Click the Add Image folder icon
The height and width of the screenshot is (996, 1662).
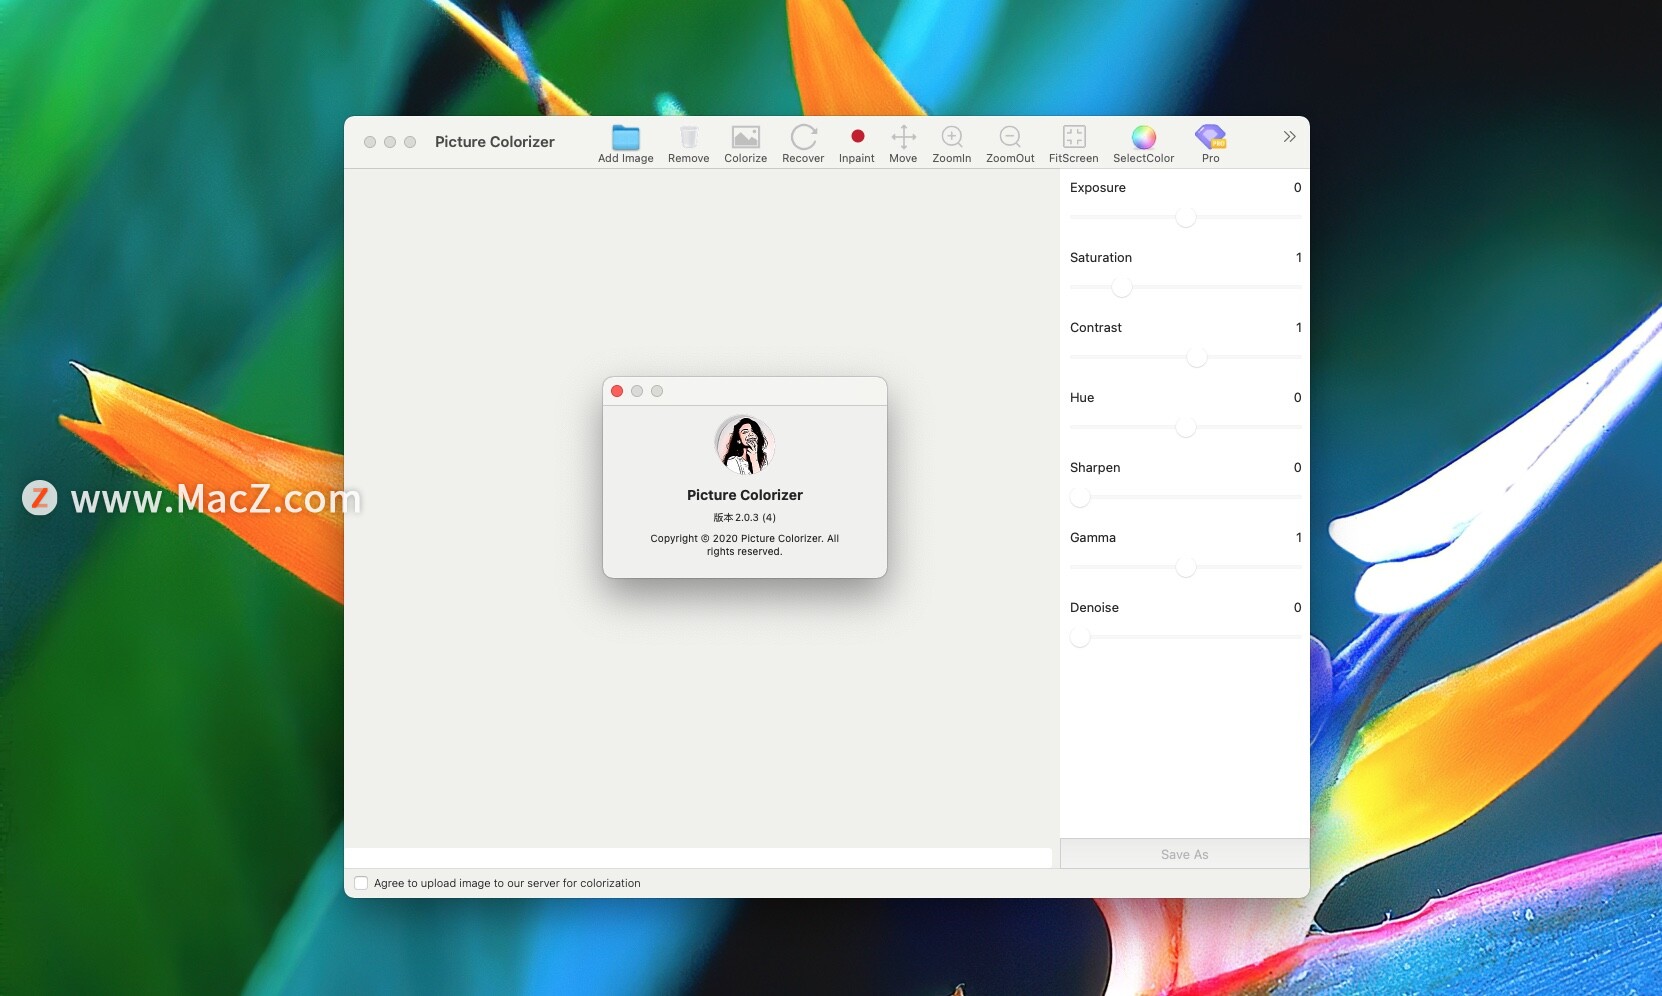pos(626,137)
